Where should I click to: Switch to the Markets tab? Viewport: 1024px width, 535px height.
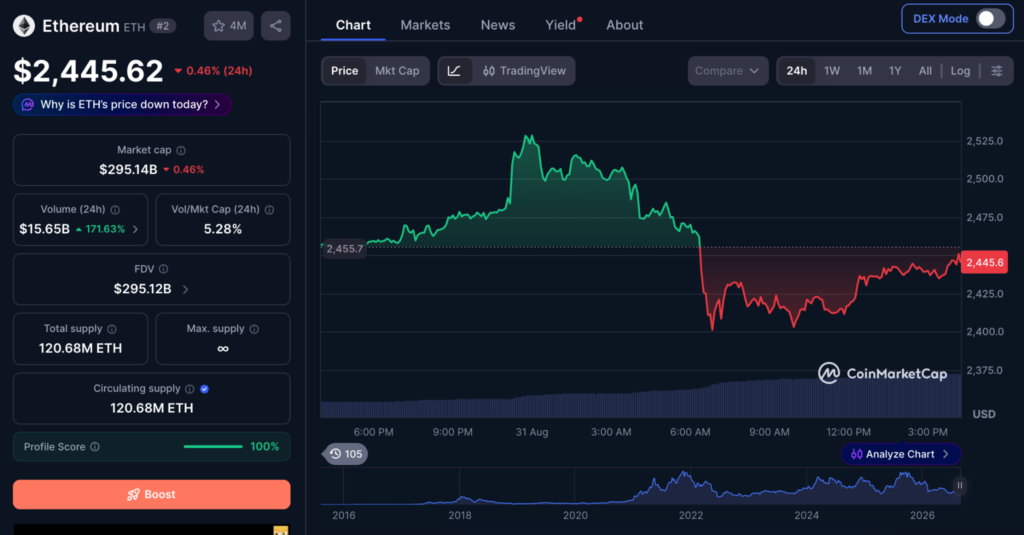tap(425, 25)
